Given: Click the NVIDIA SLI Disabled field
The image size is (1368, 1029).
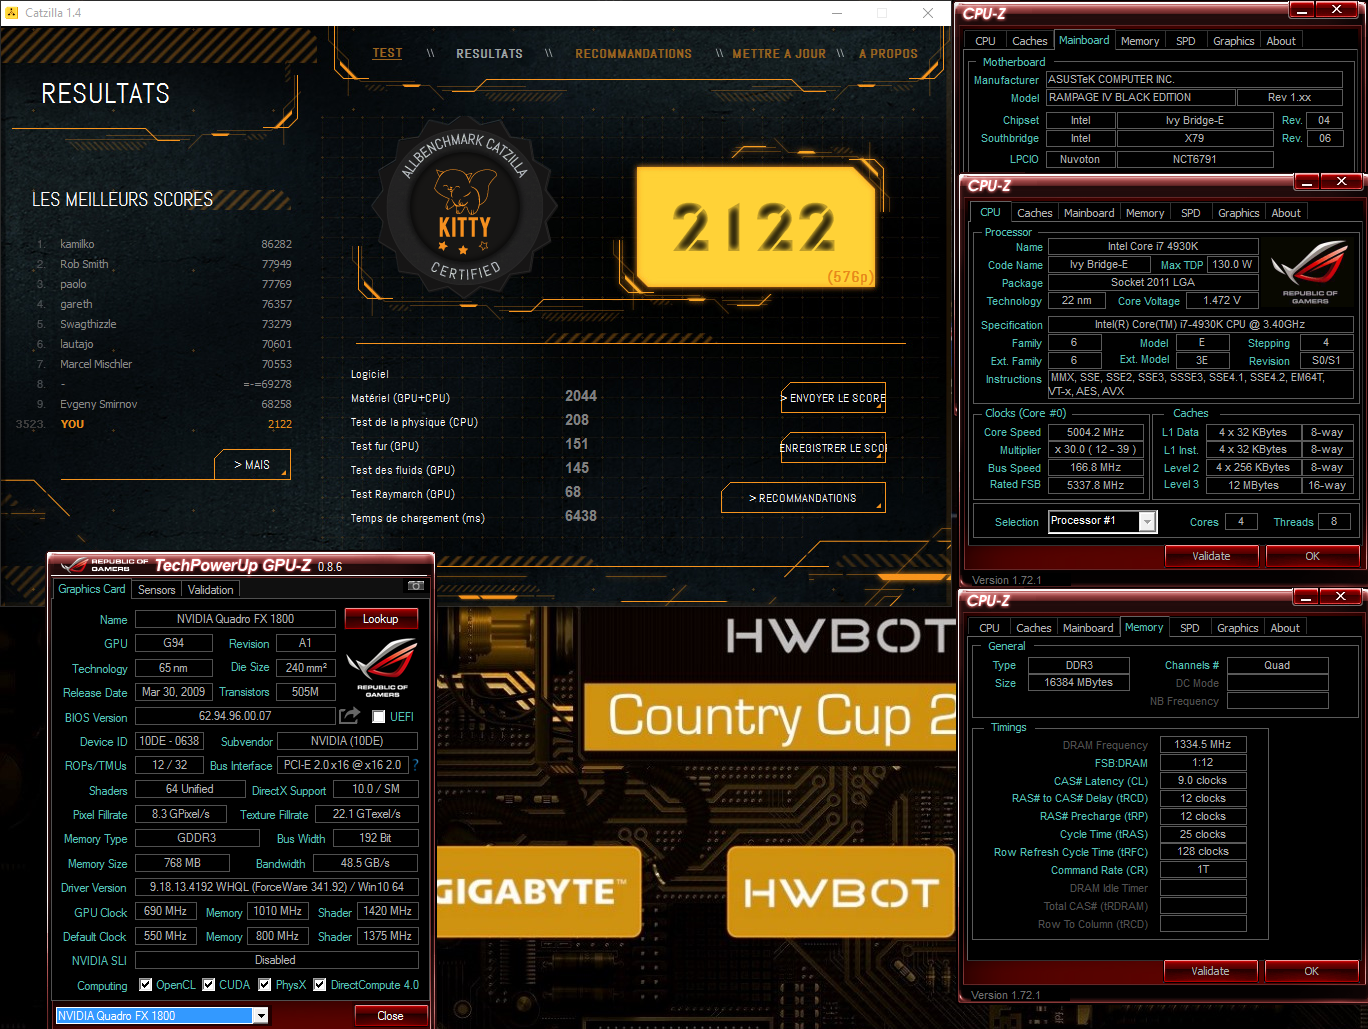Looking at the screenshot, I should pos(276,960).
